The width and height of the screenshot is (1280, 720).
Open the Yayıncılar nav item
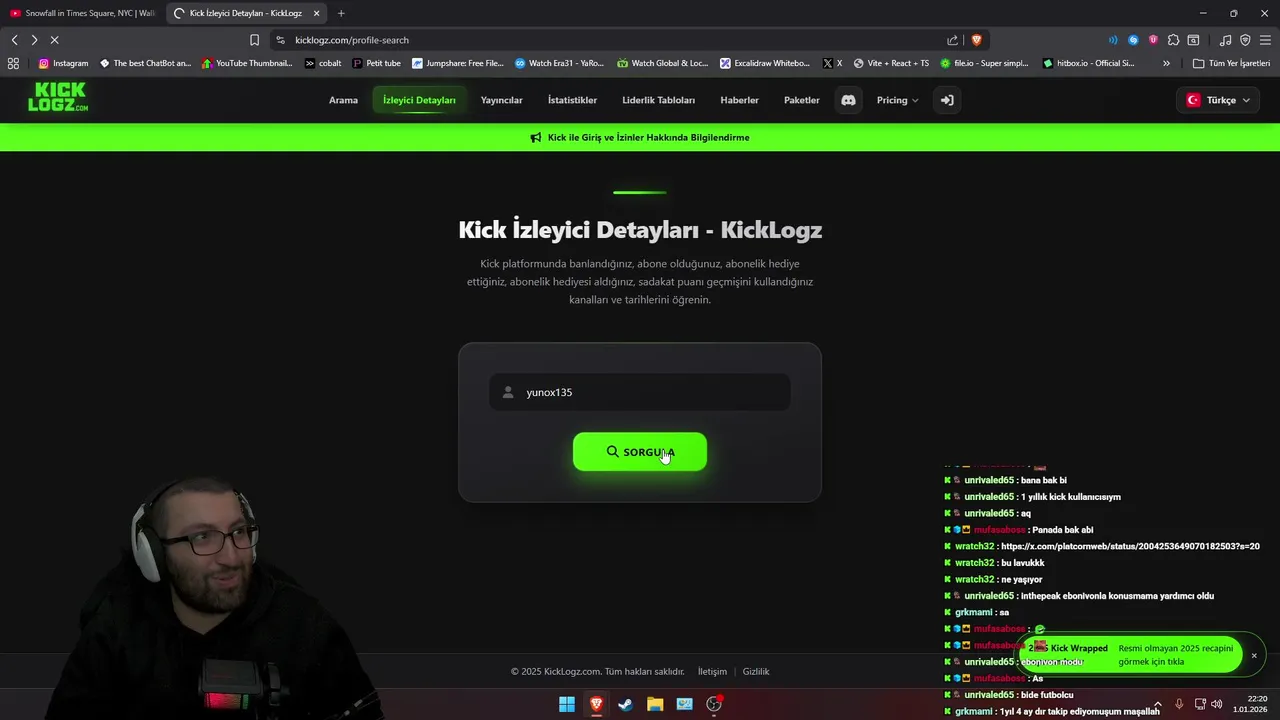click(501, 100)
